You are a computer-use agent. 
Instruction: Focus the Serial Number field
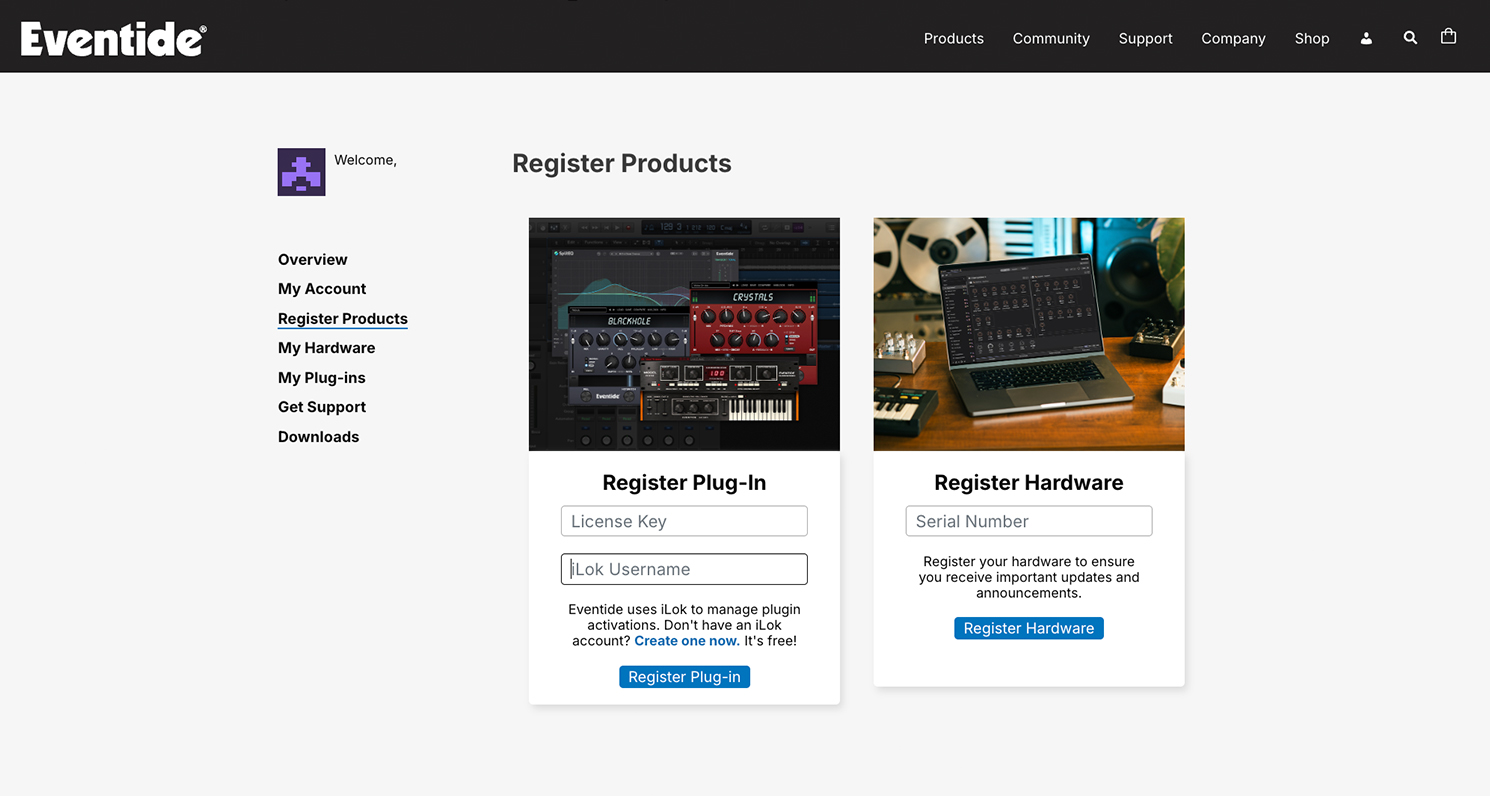[x=1028, y=521]
